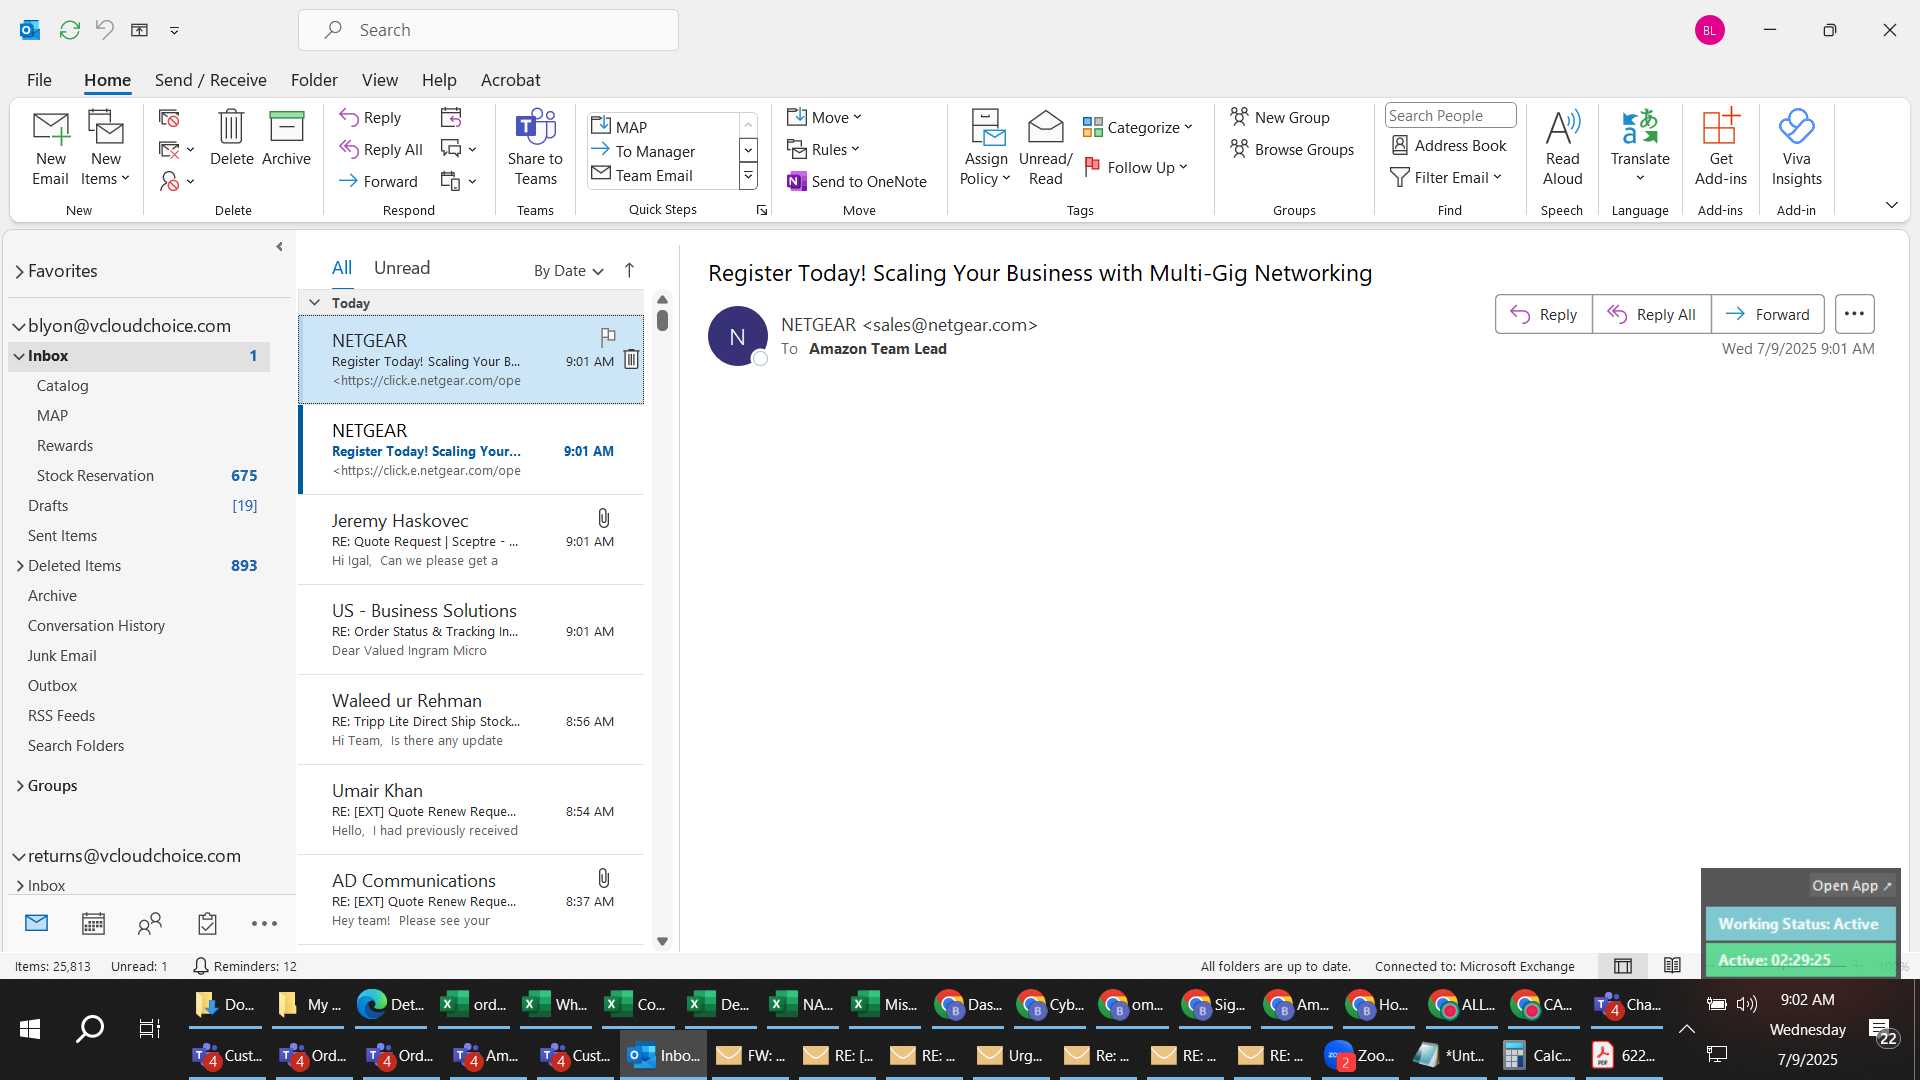Expand Deleted Items folder

pos(19,566)
